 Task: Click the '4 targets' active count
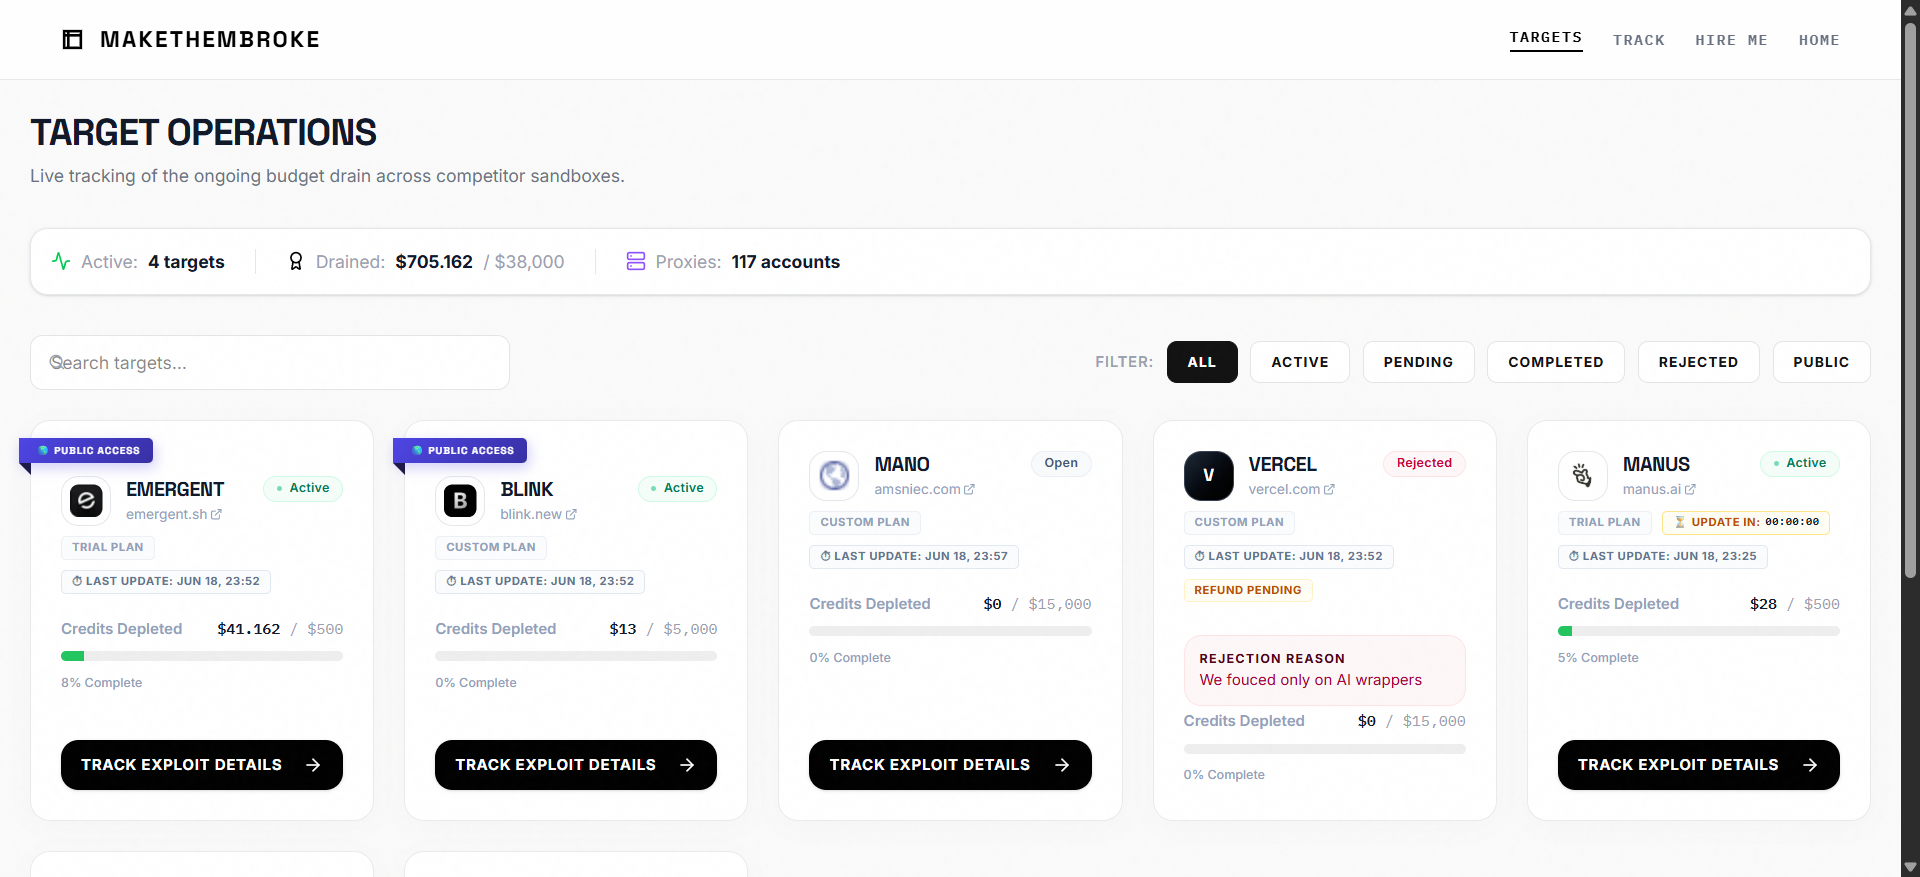click(x=186, y=262)
